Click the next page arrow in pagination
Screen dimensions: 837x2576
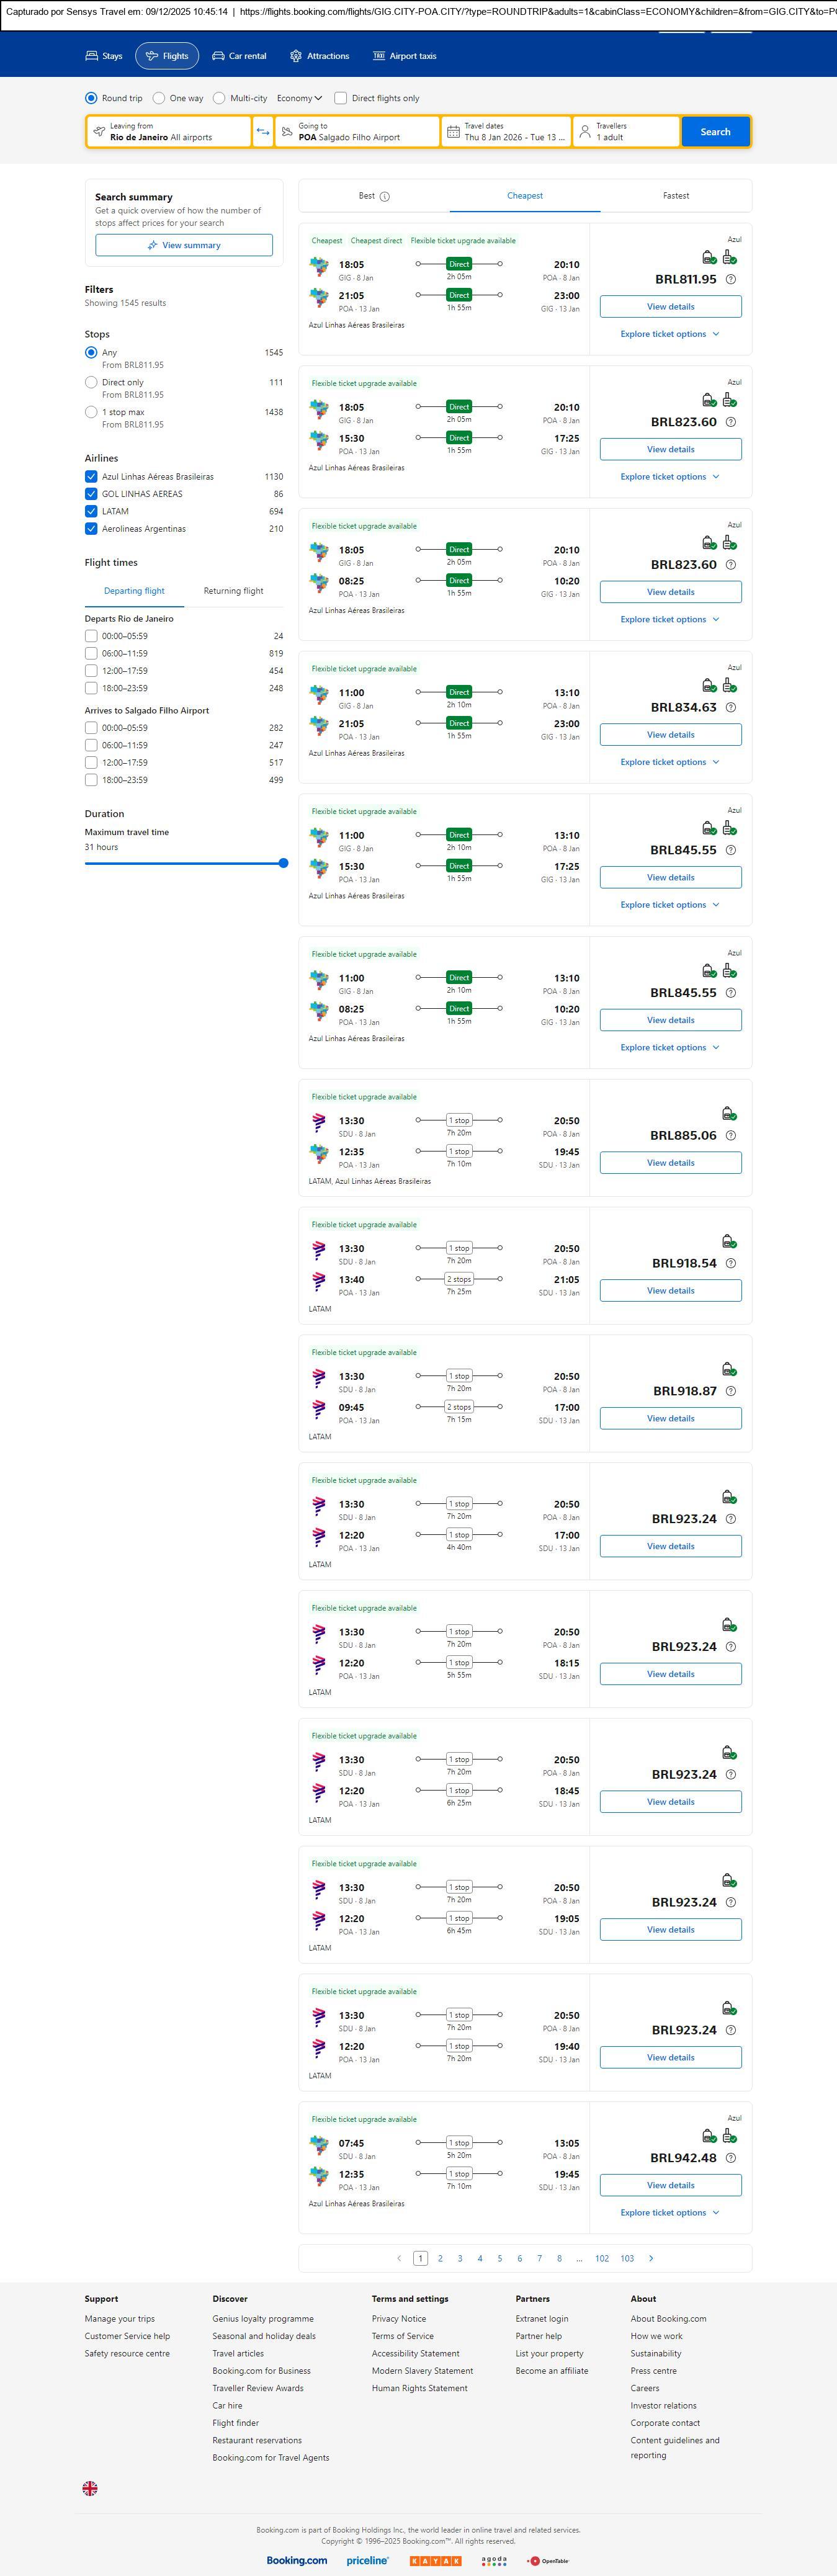coord(651,2258)
